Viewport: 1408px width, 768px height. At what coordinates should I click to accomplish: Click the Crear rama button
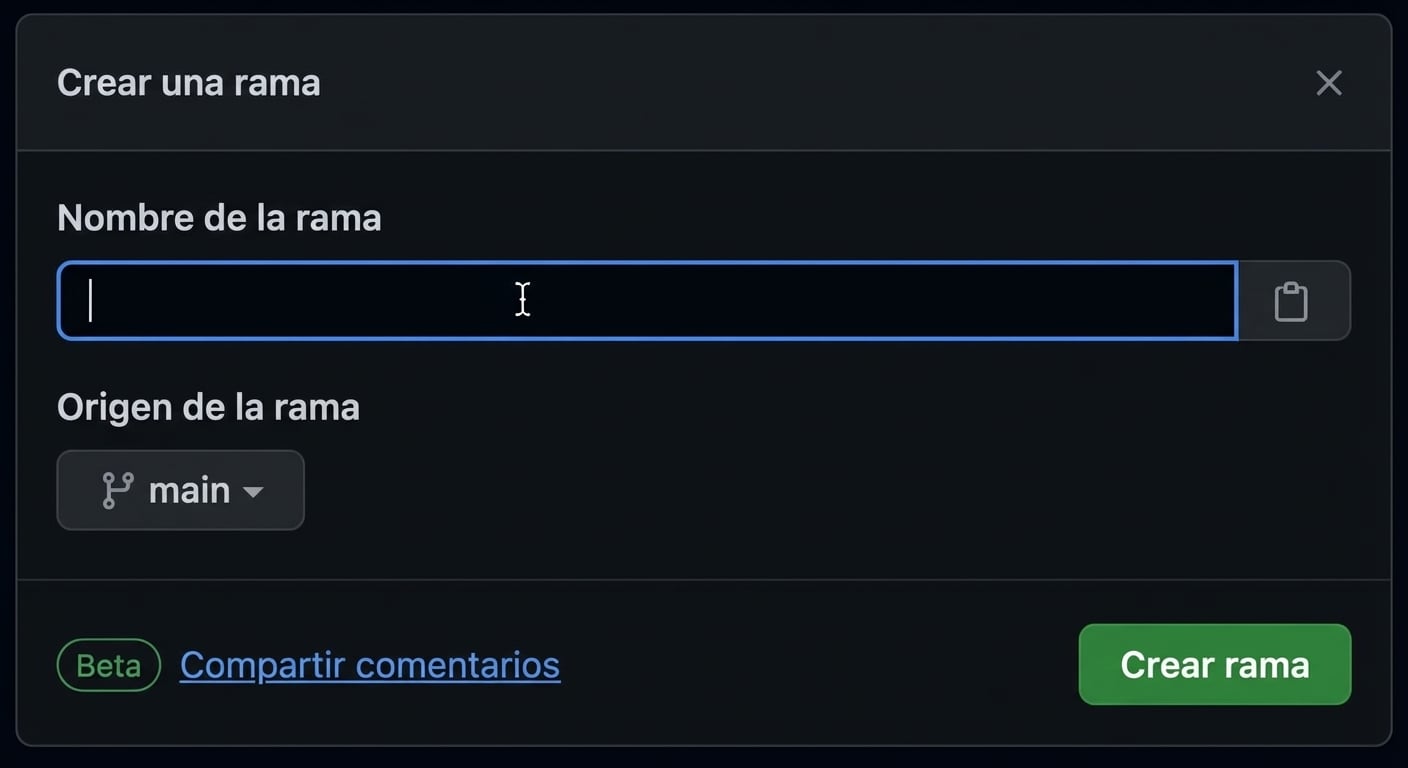pos(1214,664)
